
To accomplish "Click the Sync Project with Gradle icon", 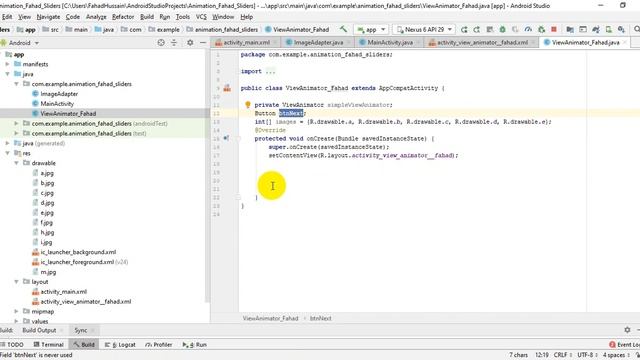I will click(x=596, y=29).
